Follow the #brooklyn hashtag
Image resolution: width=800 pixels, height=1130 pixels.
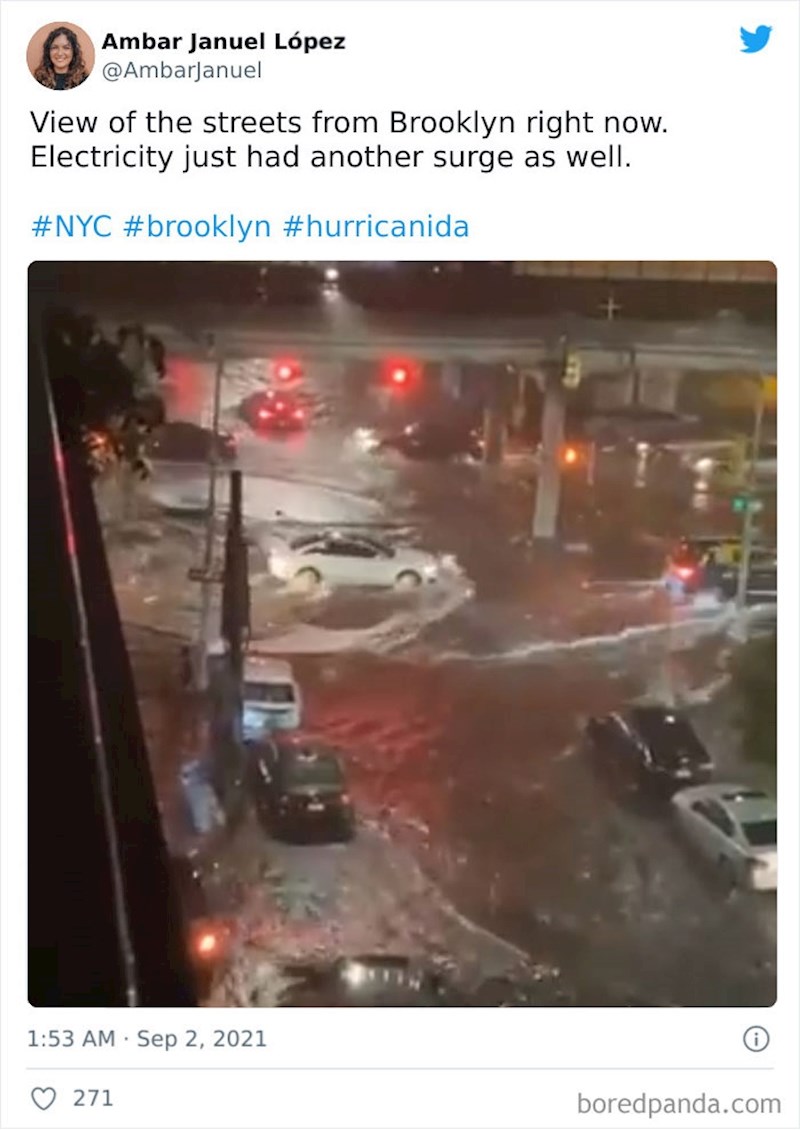(x=197, y=226)
